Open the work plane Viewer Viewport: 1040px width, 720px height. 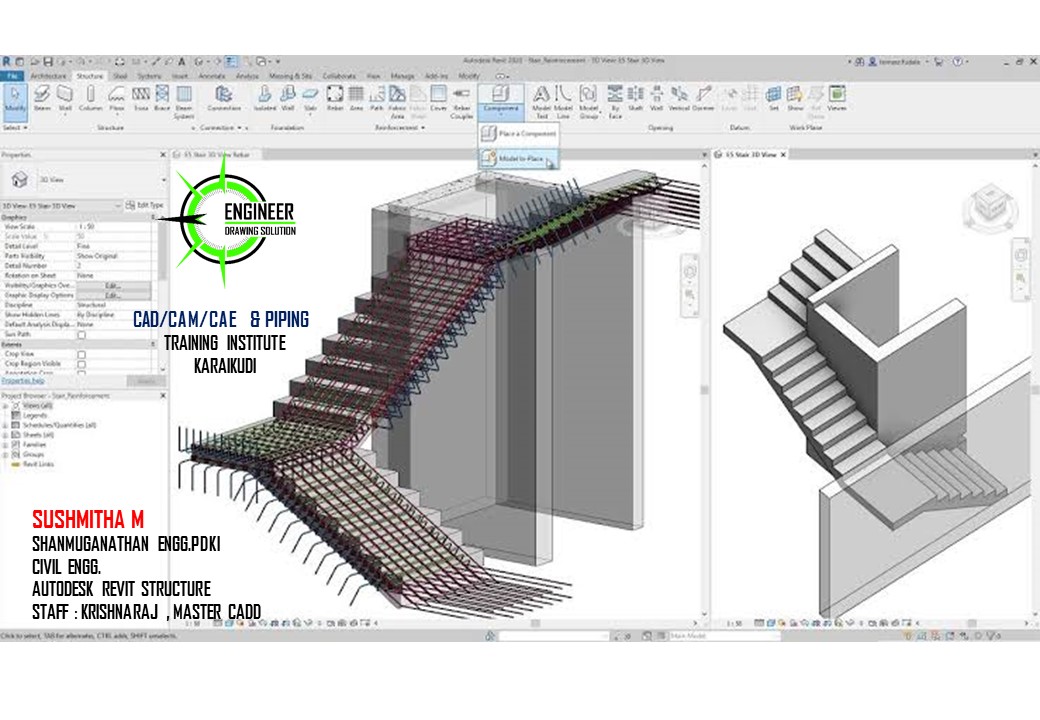(837, 98)
